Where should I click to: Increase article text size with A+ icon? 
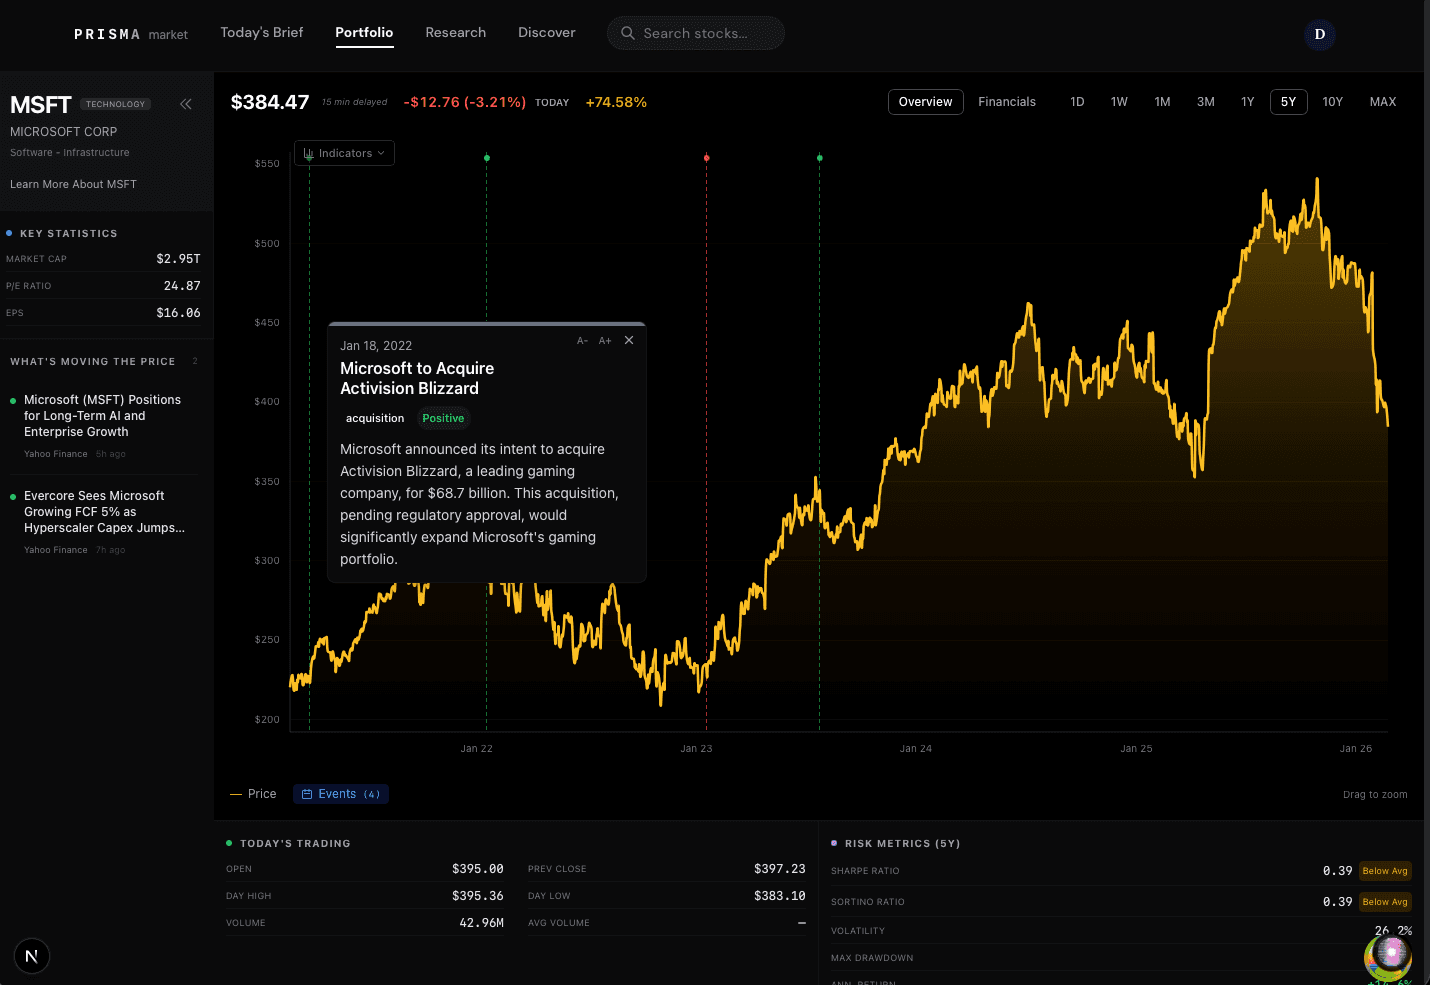(x=604, y=340)
